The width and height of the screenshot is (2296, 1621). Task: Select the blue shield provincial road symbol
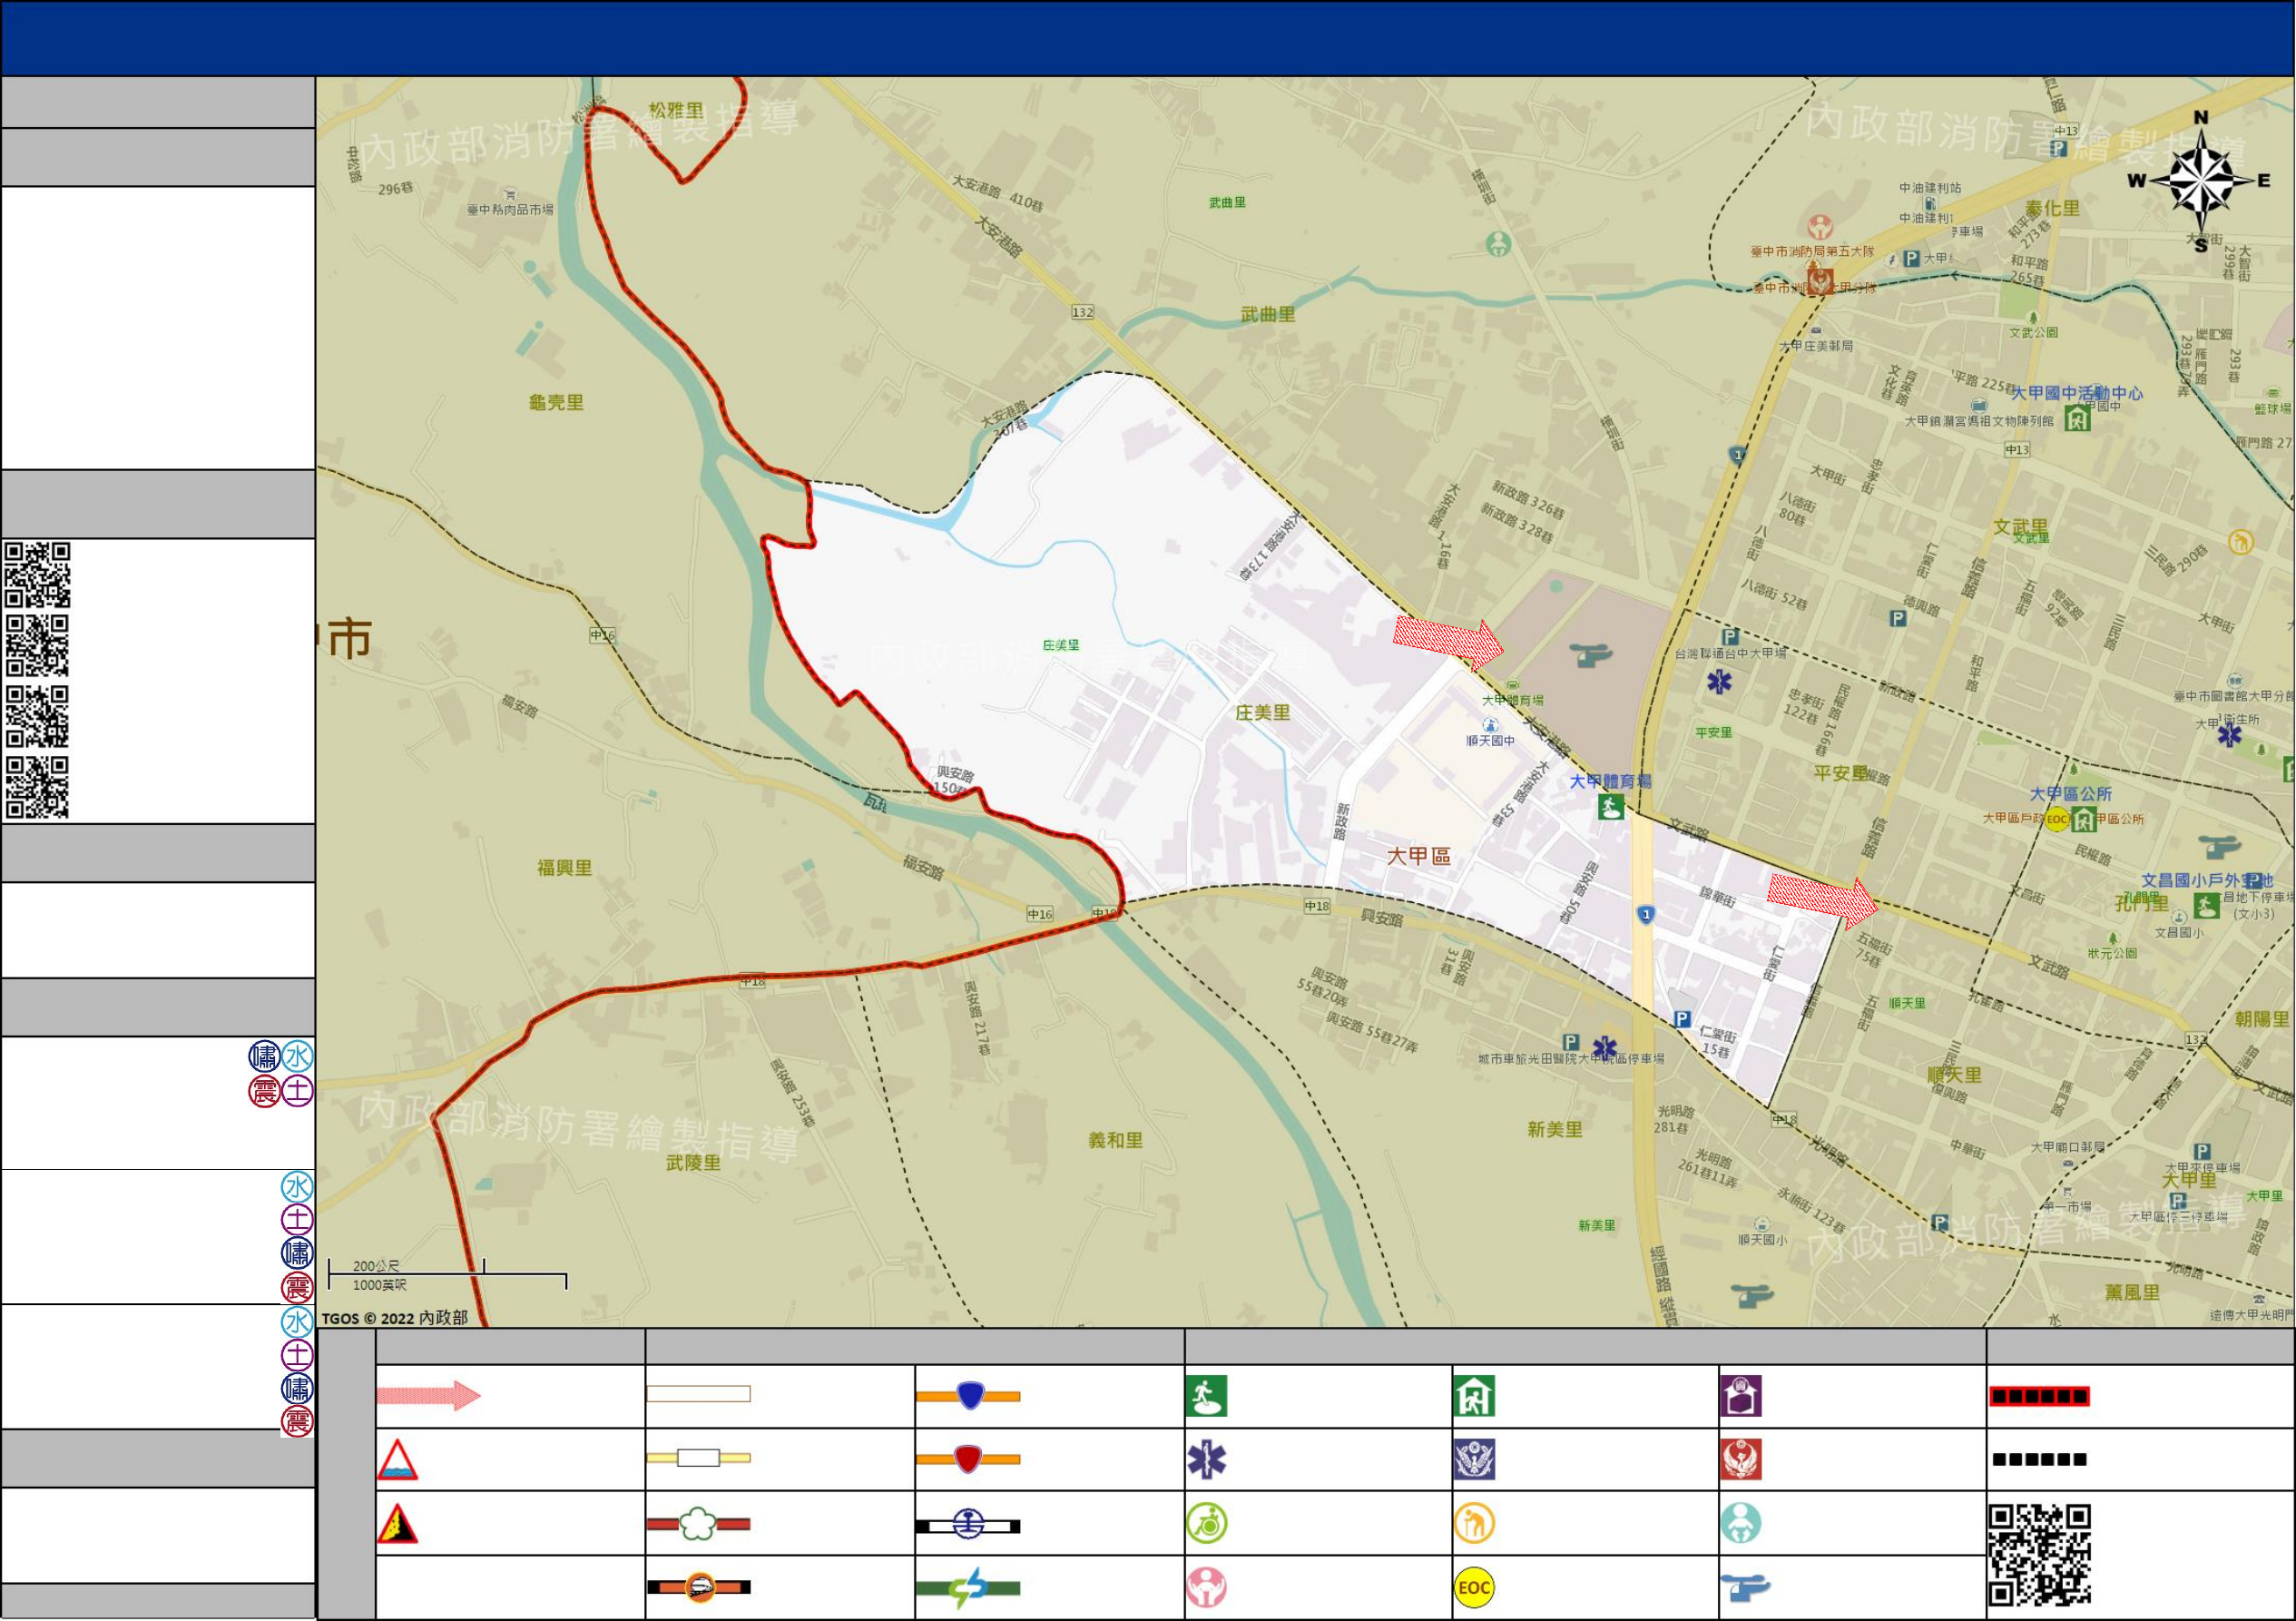click(x=968, y=1396)
